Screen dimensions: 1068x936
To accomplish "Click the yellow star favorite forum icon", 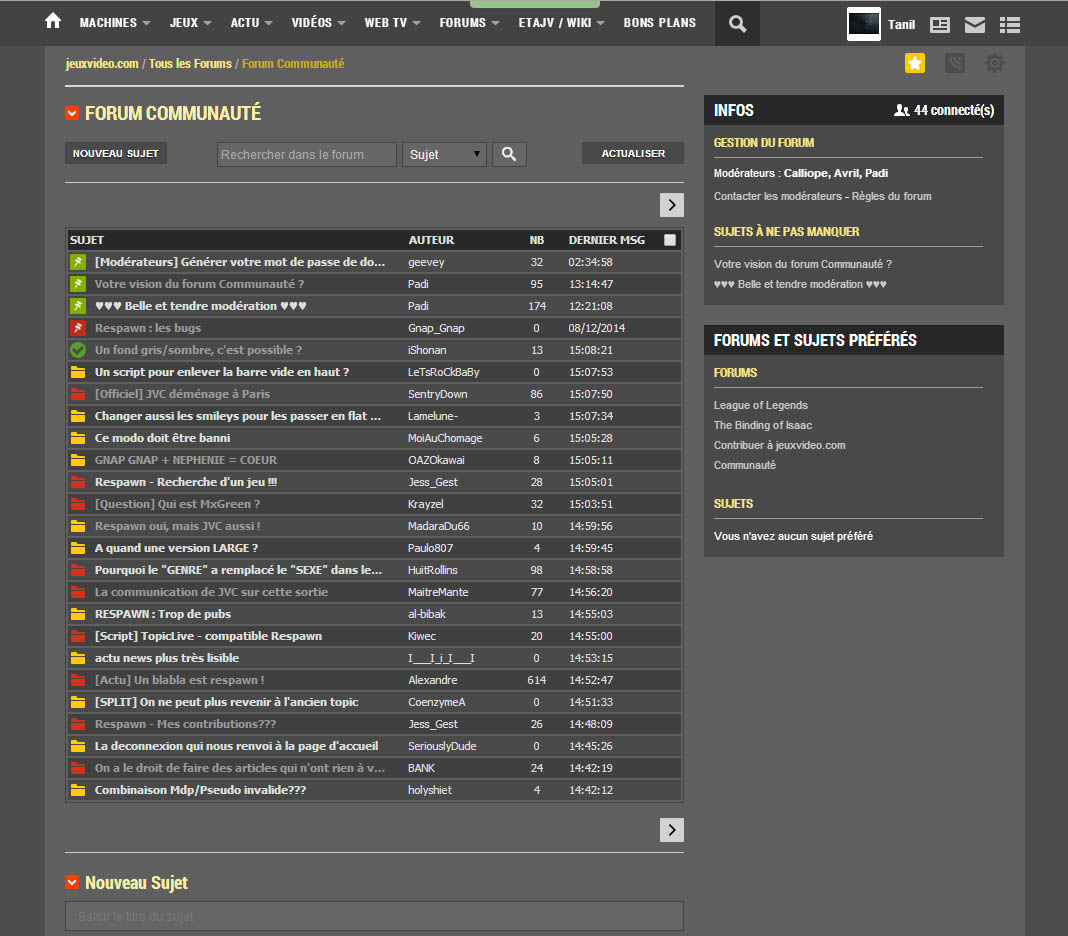I will [915, 63].
